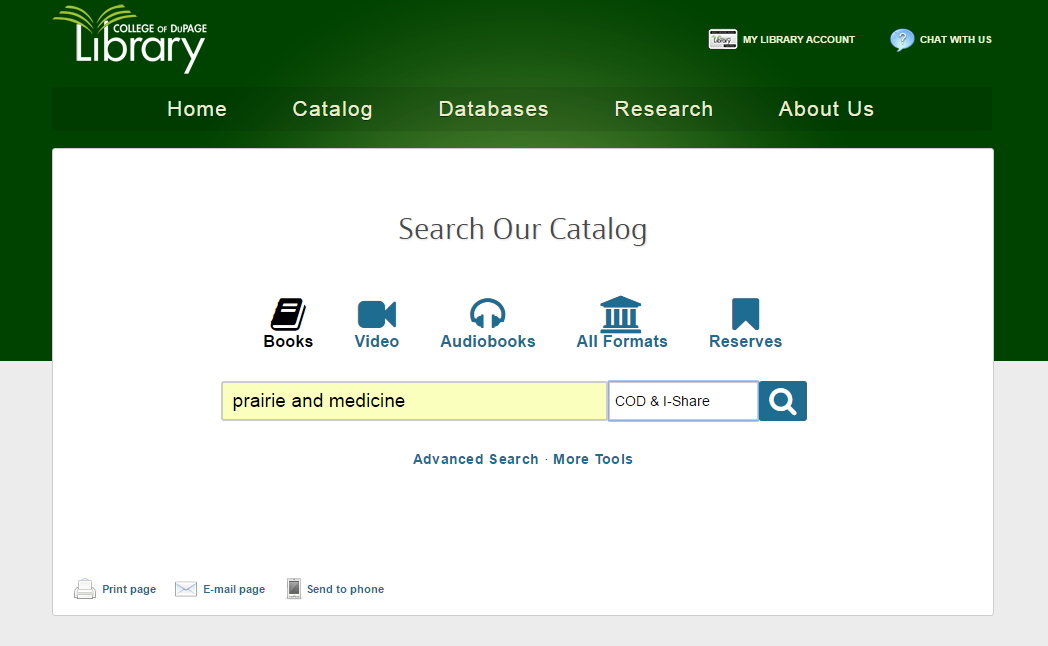
Task: Click the search text field containing prairie and medicine
Action: [x=414, y=401]
